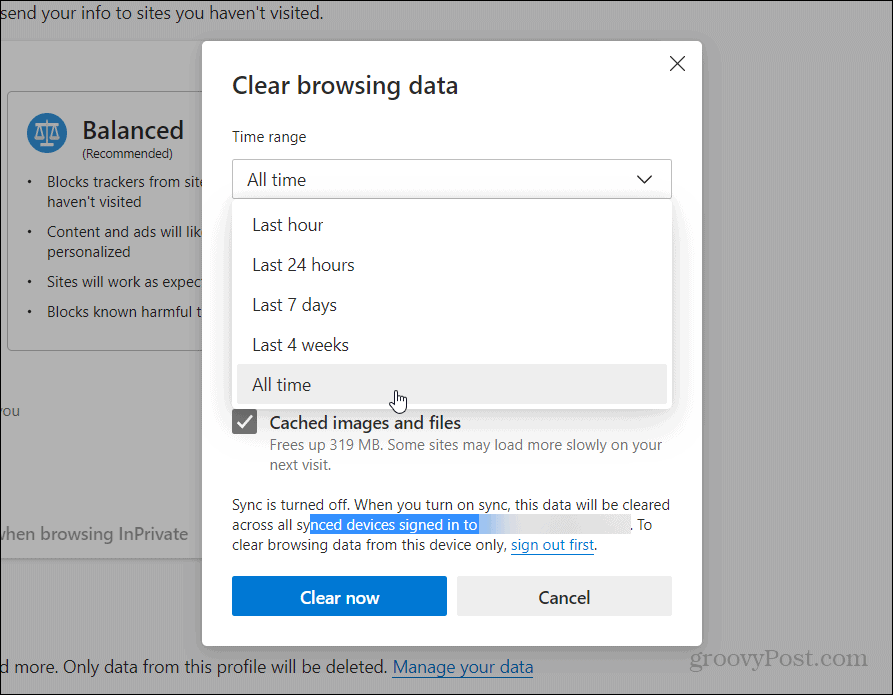
Task: Click the dropdown chevron arrow
Action: point(644,179)
